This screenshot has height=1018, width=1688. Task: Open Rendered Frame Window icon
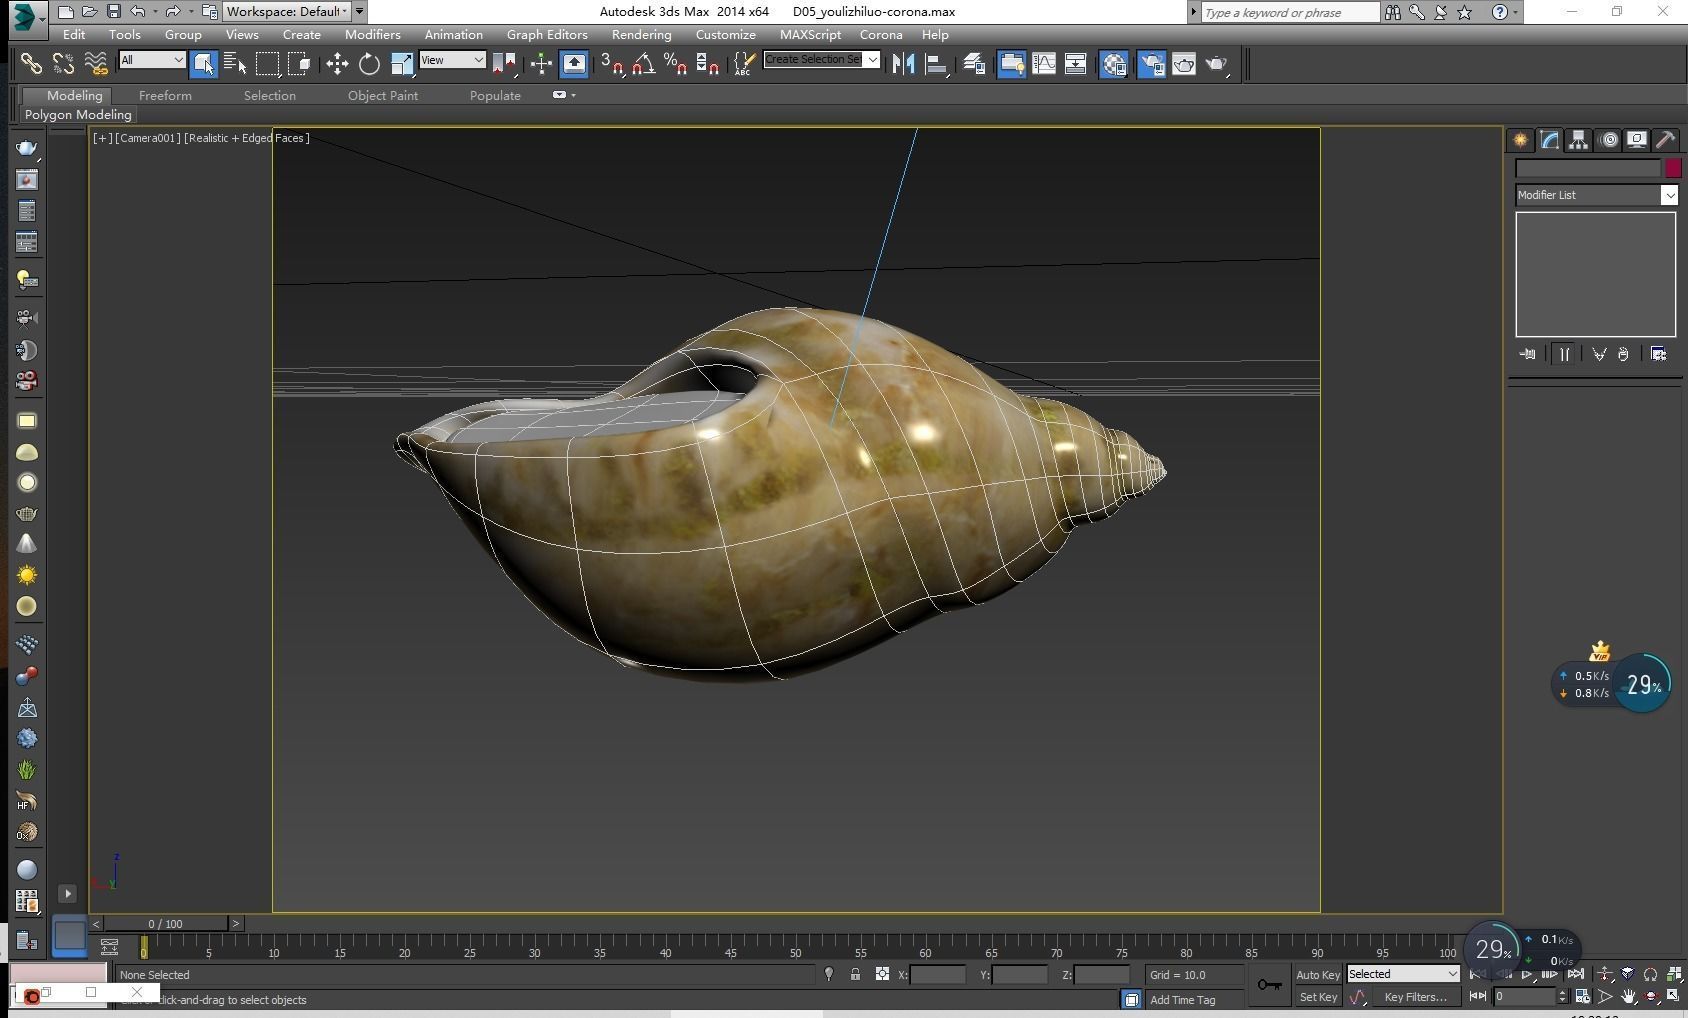point(1184,64)
